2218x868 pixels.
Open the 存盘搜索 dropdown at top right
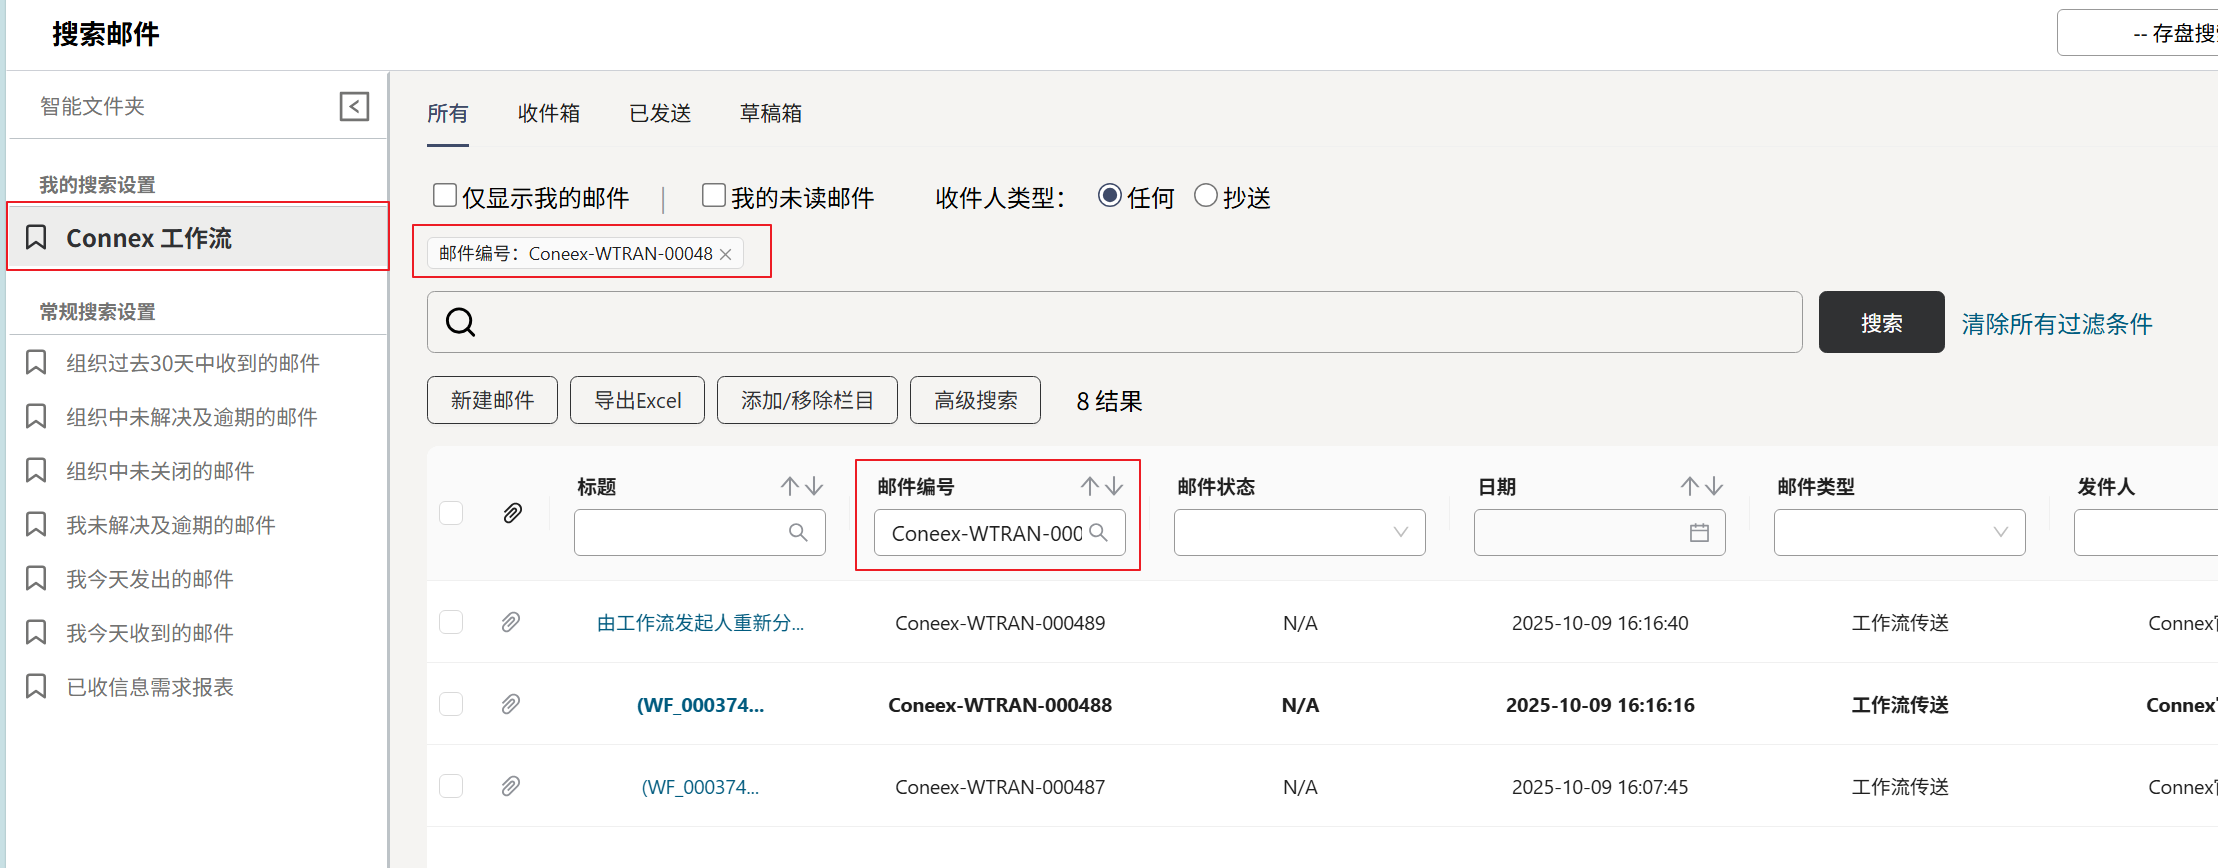point(2140,33)
